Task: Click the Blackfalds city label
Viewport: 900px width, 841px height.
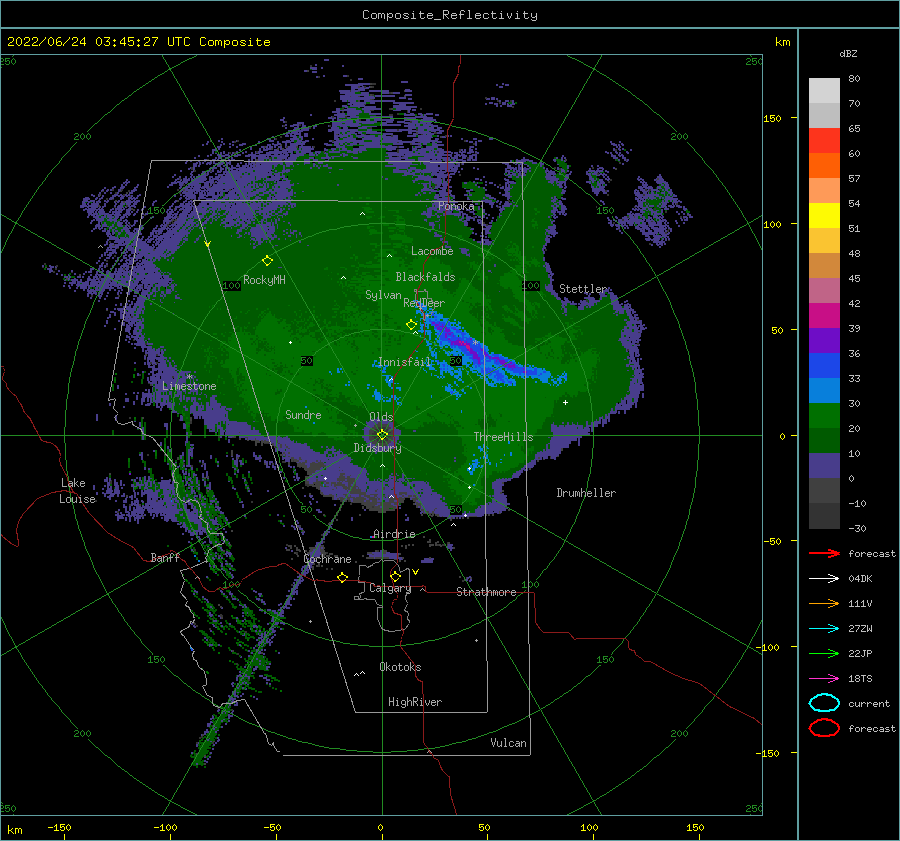Action: pyautogui.click(x=425, y=277)
